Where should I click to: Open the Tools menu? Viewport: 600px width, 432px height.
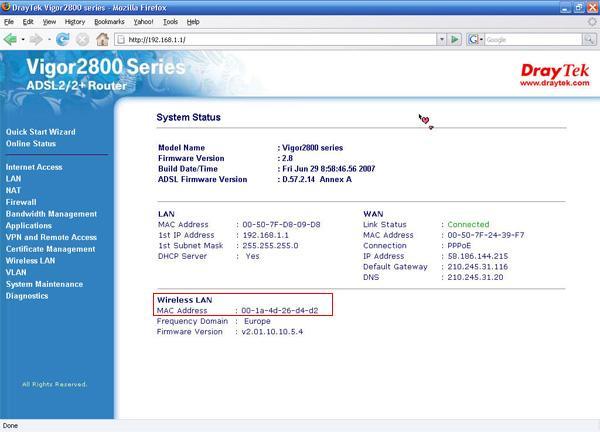coord(170,22)
